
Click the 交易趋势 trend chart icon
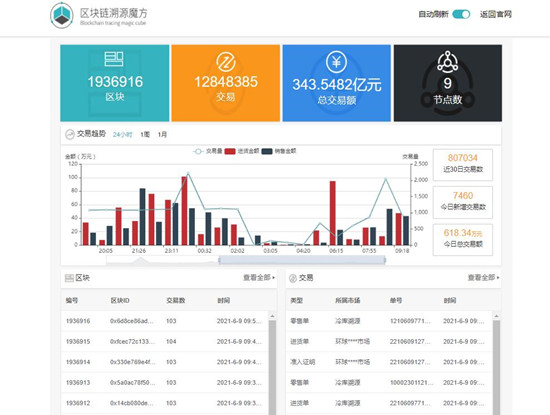pos(70,134)
